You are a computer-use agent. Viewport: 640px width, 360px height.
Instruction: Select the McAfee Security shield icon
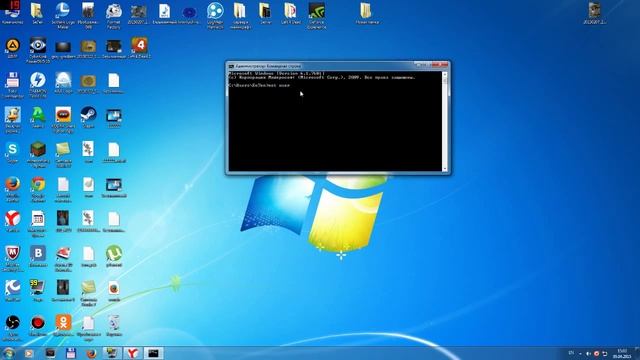13,253
